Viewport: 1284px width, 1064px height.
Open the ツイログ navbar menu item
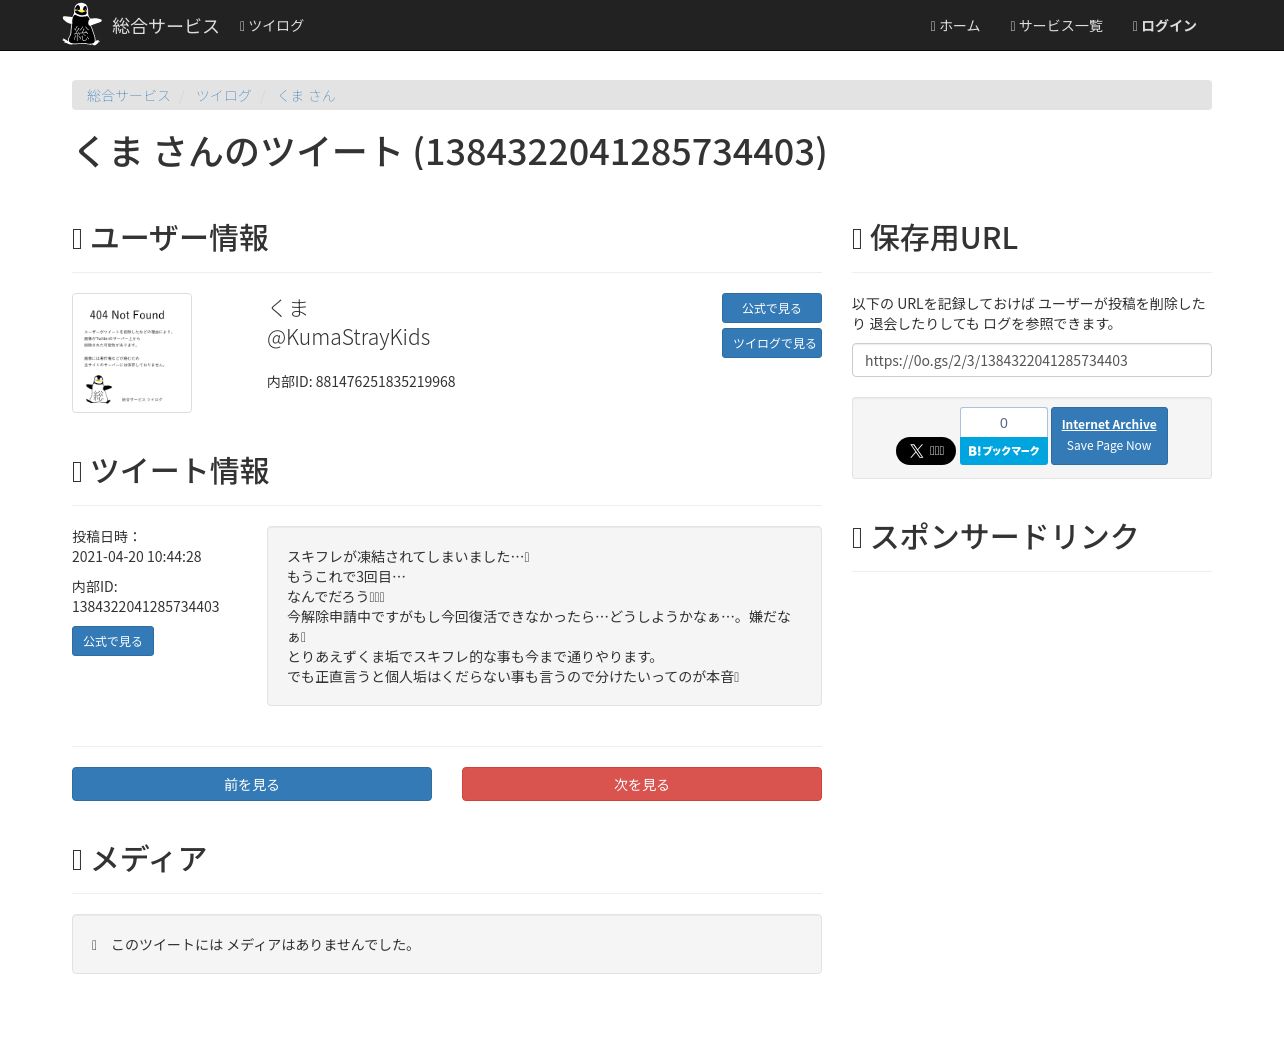tap(271, 26)
